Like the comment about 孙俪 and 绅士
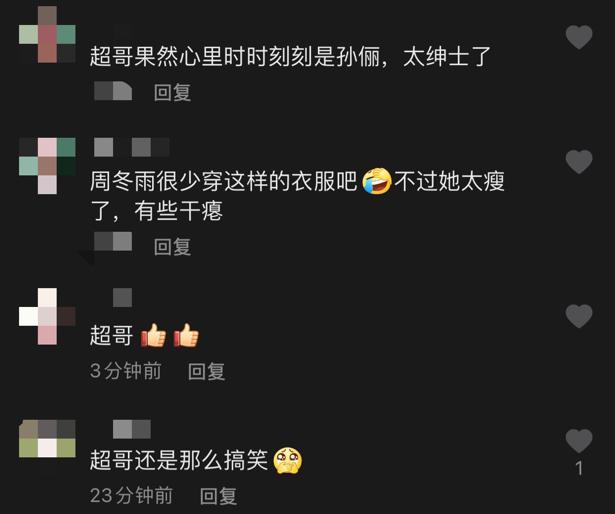This screenshot has height=514, width=615. pyautogui.click(x=579, y=37)
